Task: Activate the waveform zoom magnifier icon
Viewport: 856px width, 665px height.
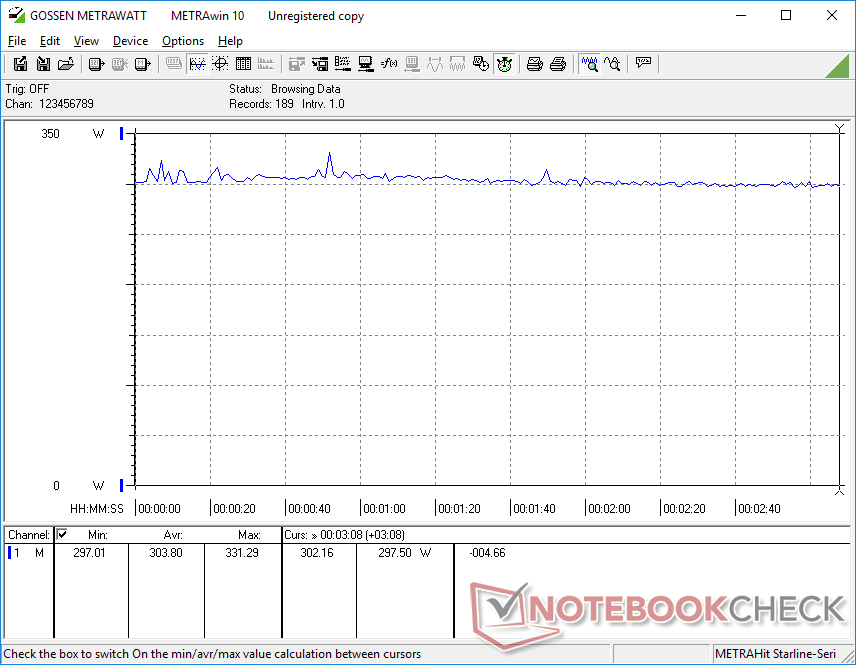Action: point(589,64)
